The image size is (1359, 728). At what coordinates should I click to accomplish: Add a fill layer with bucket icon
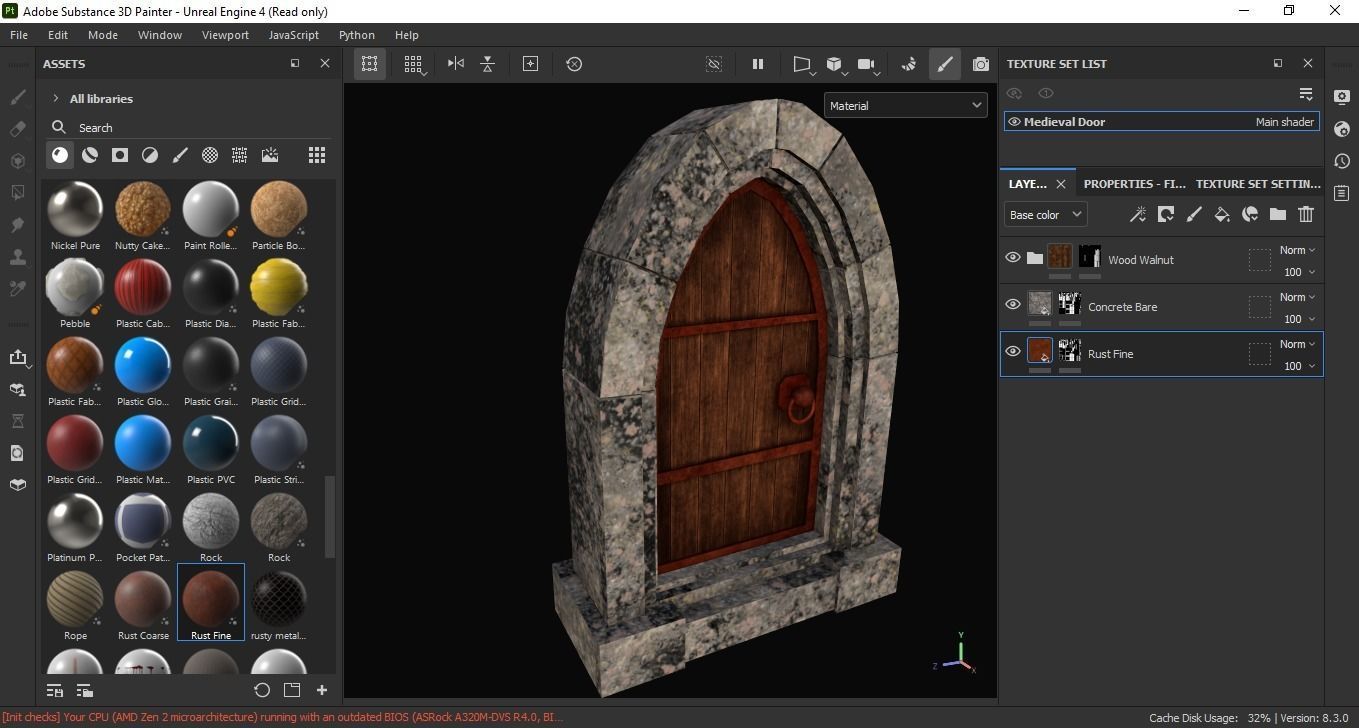coord(1221,214)
